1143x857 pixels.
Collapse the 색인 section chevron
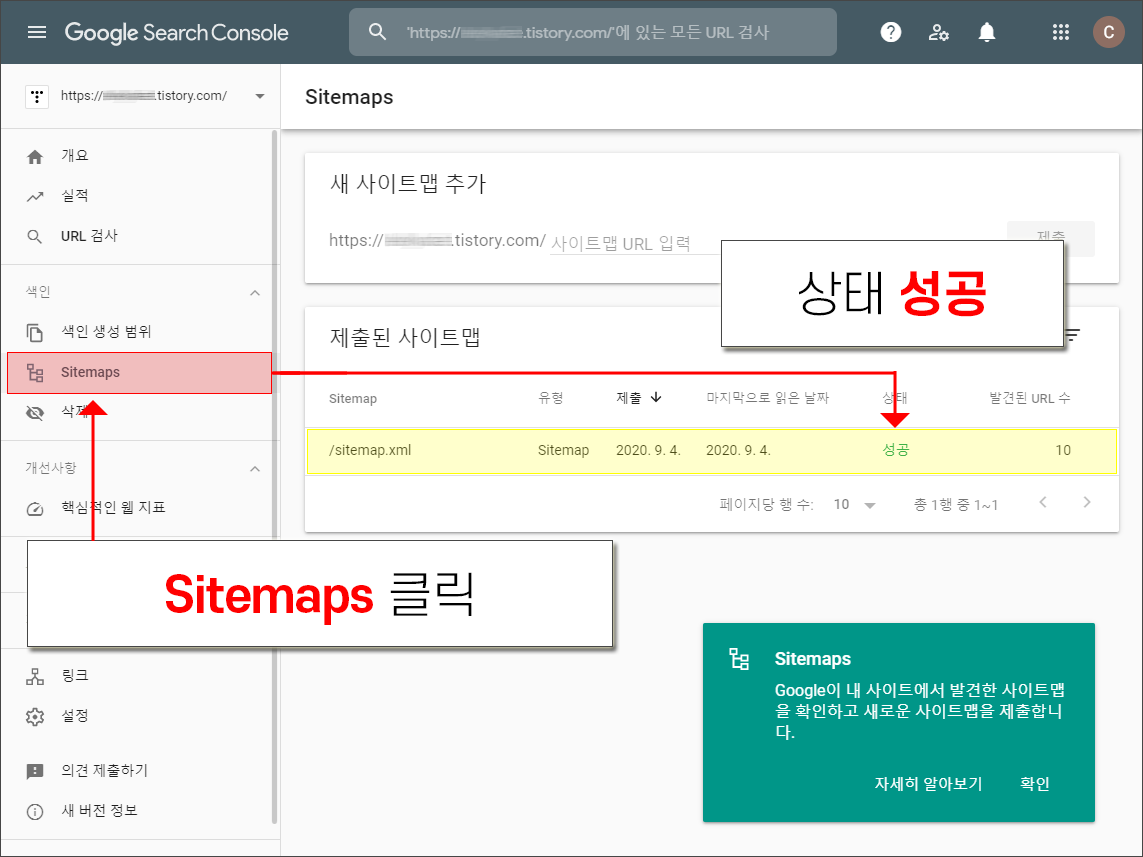click(x=255, y=292)
